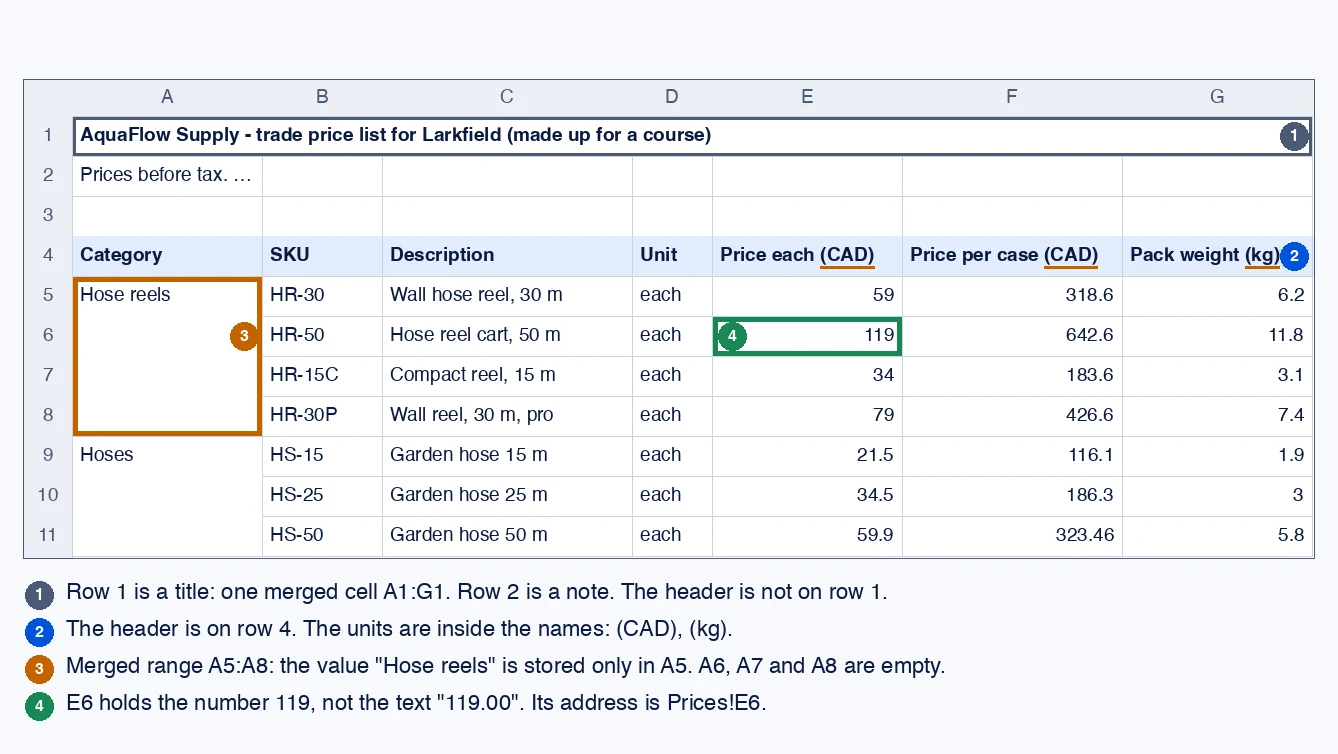1338x754 pixels.
Task: Click the 'Price each (CAD)' header cell
Action: tap(807, 256)
